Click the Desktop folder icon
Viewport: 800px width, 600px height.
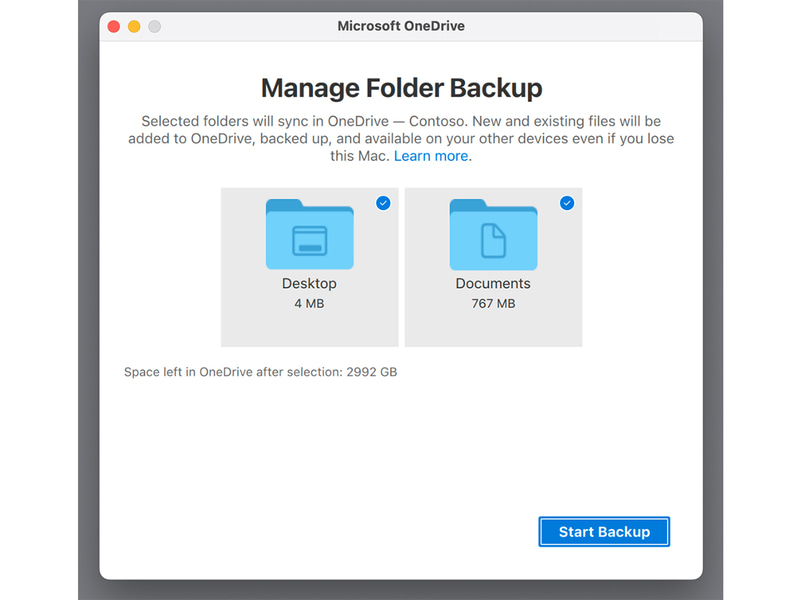309,234
